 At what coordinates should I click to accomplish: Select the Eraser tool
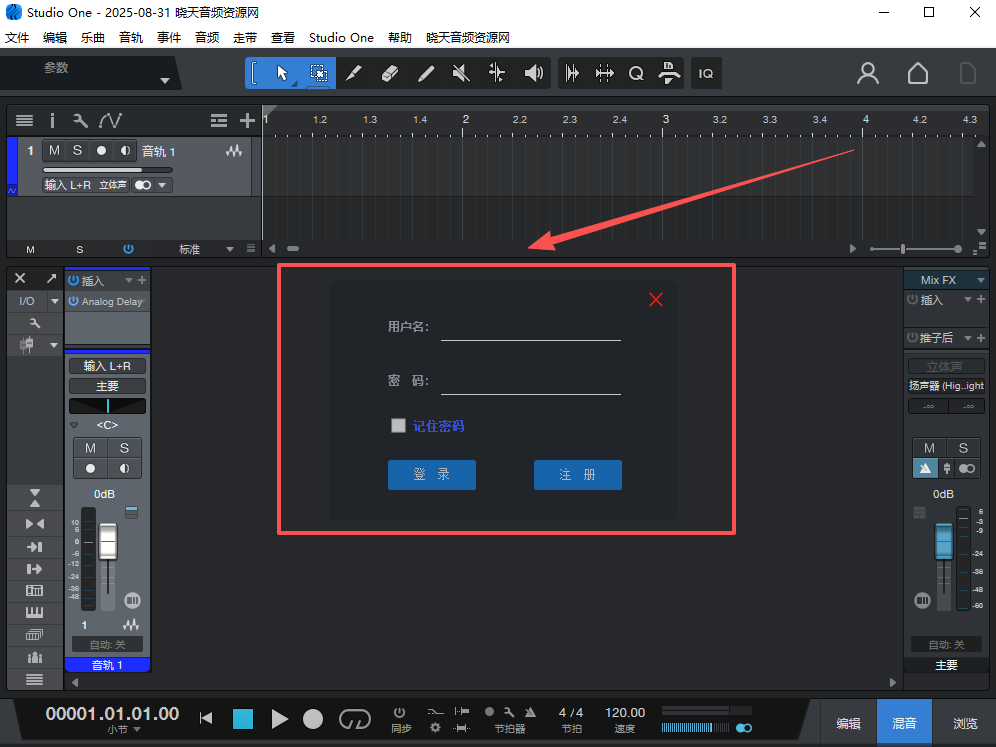(390, 73)
